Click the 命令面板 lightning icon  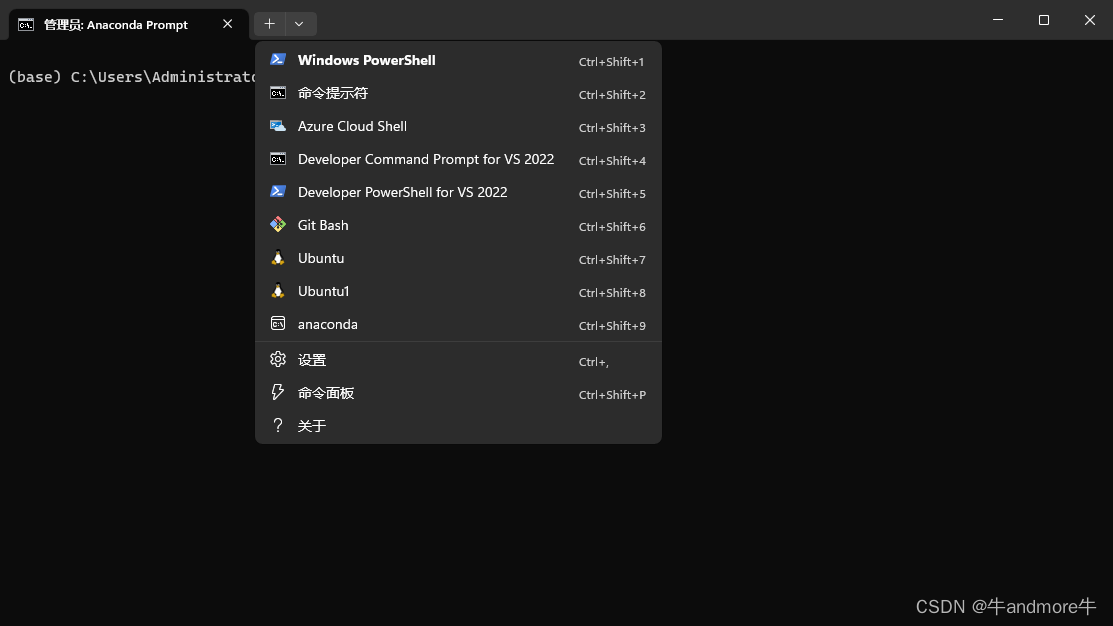click(x=278, y=392)
